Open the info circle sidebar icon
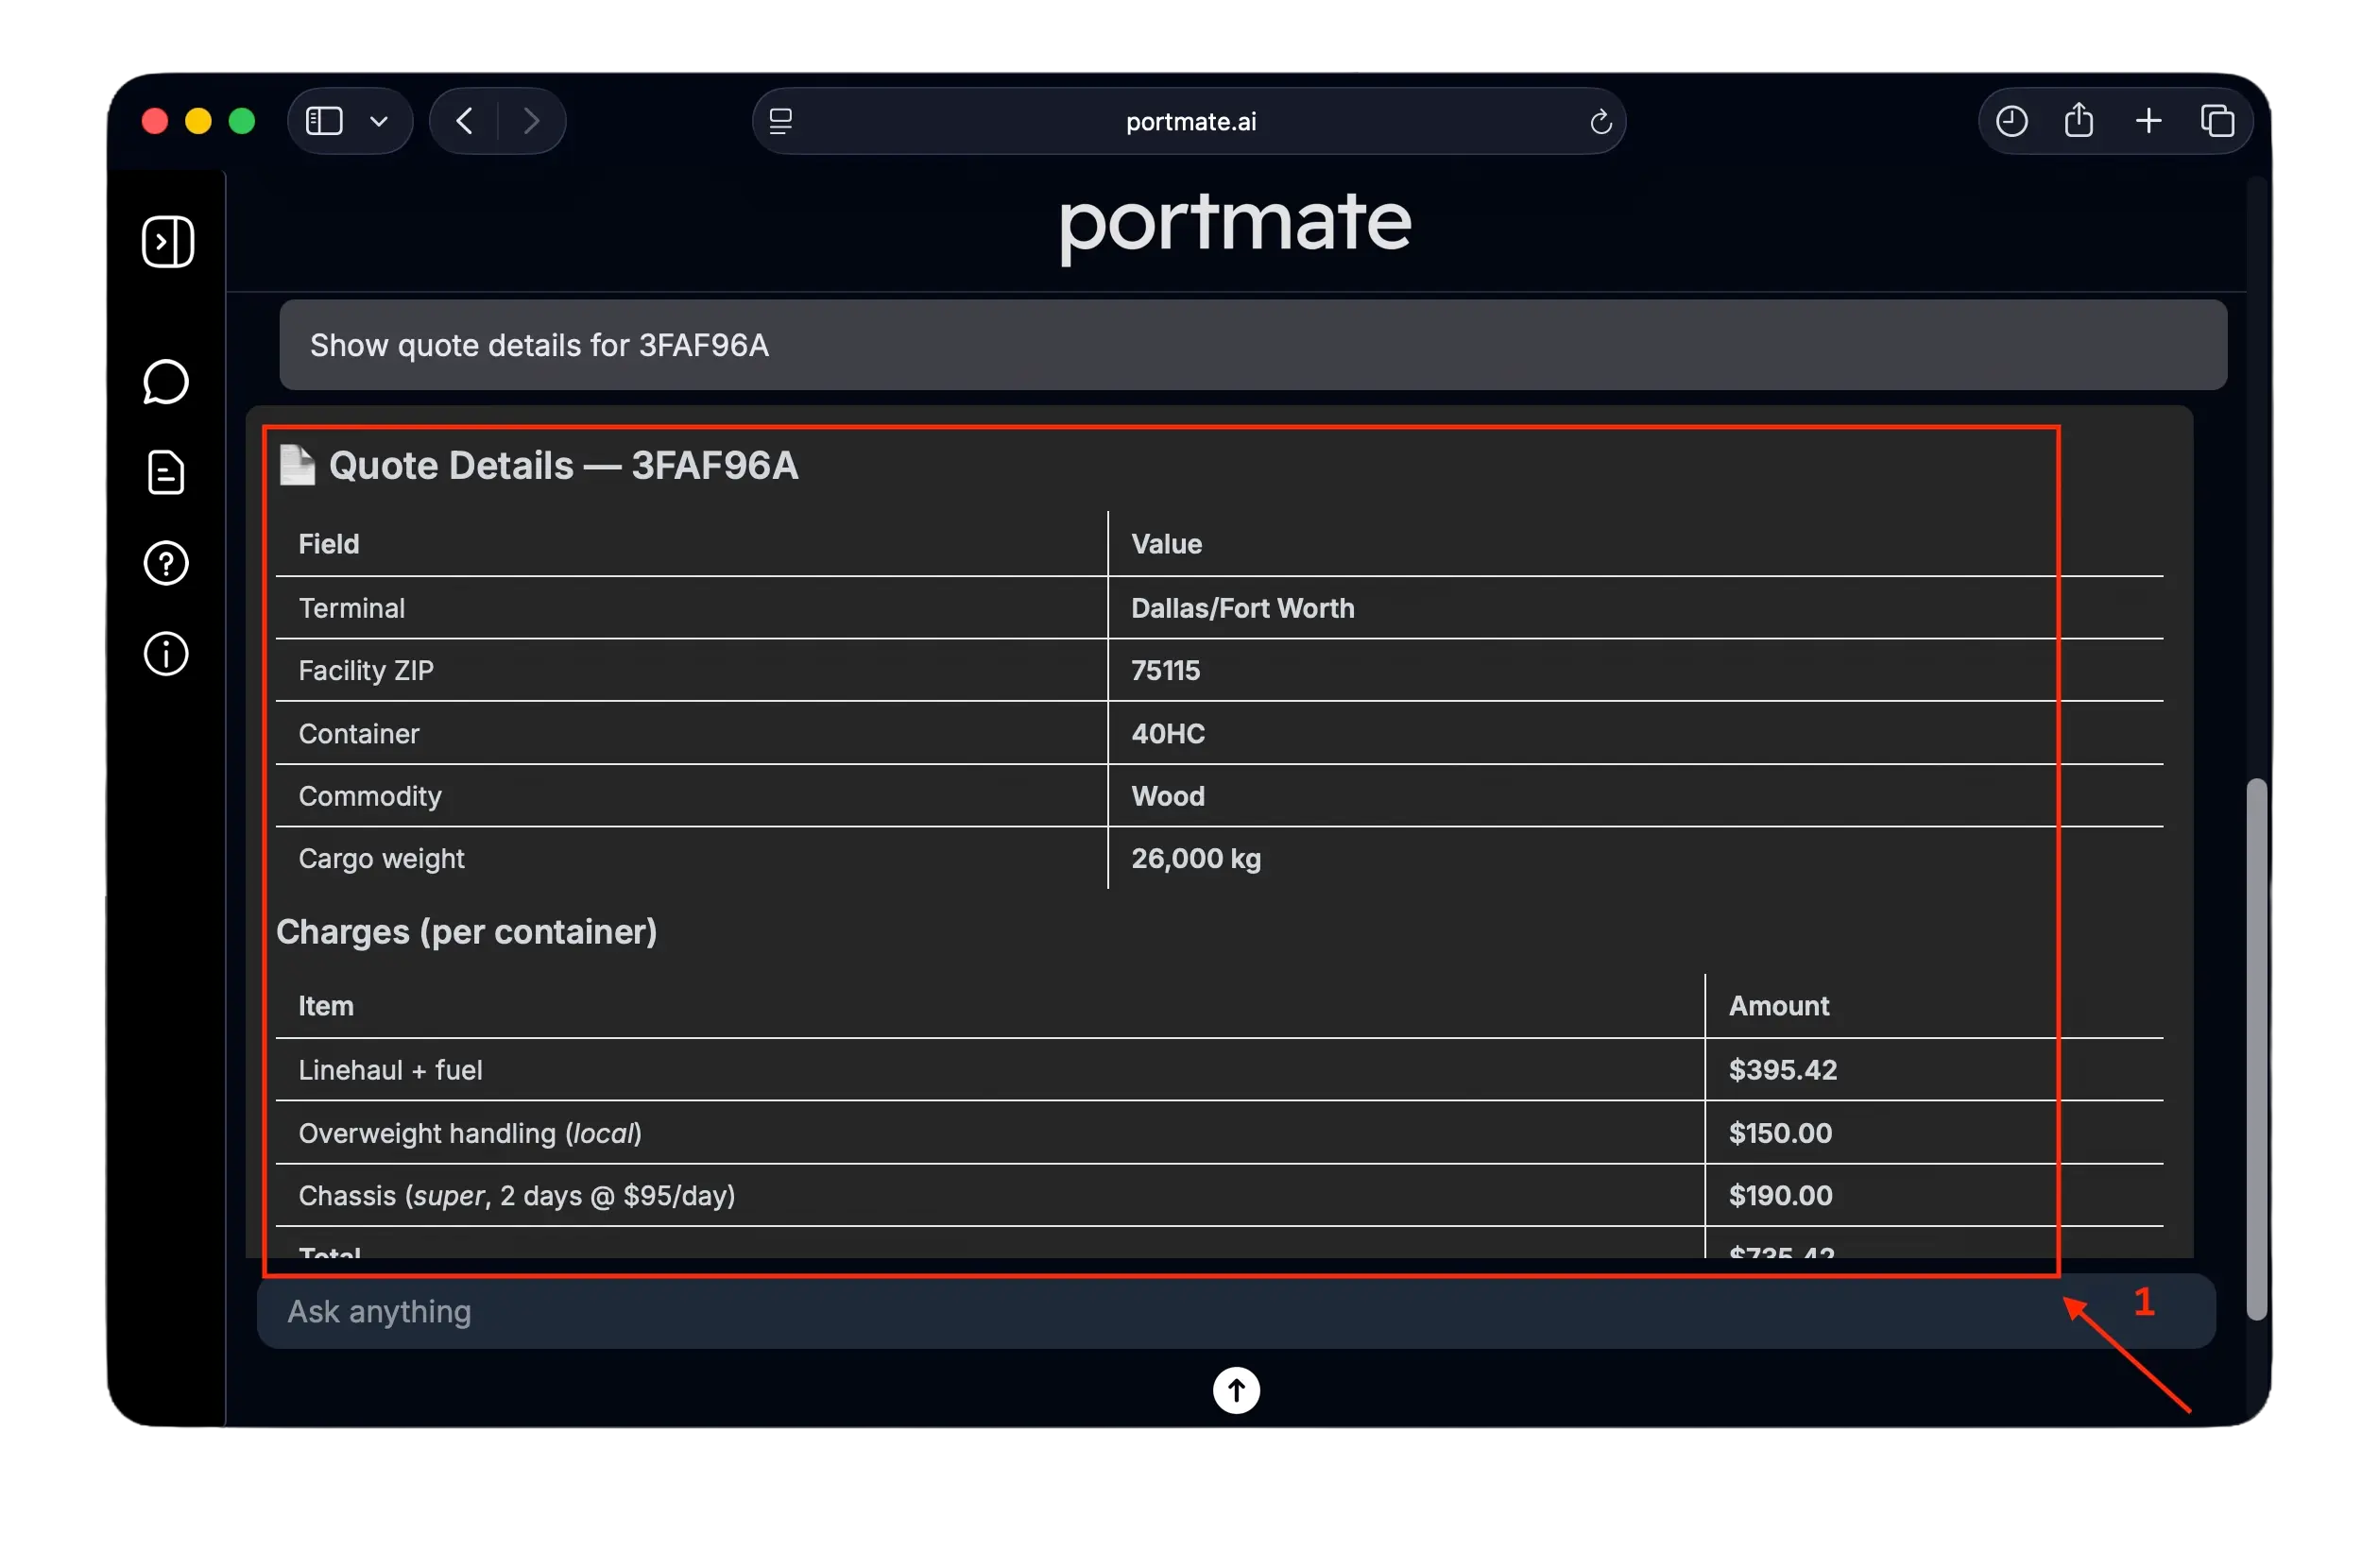 (x=166, y=654)
